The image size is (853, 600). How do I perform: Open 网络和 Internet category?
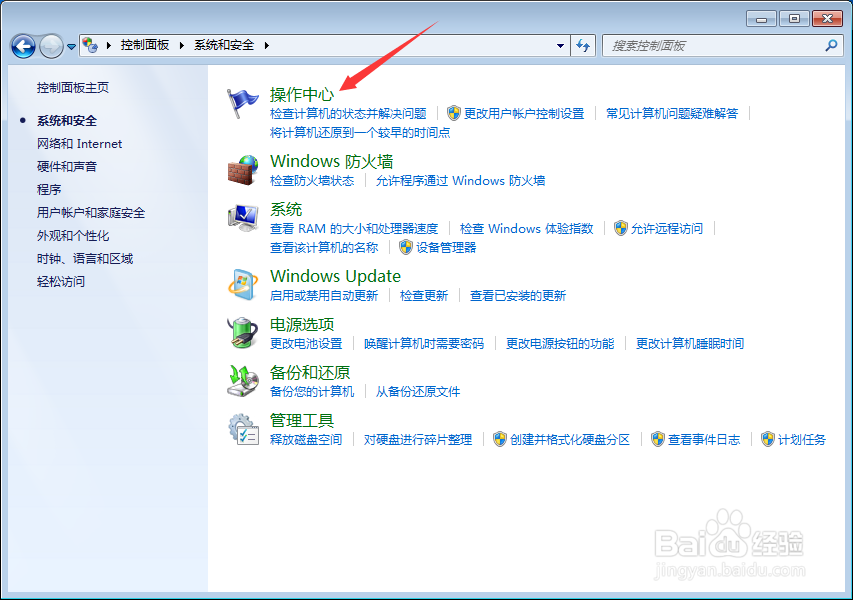[79, 144]
